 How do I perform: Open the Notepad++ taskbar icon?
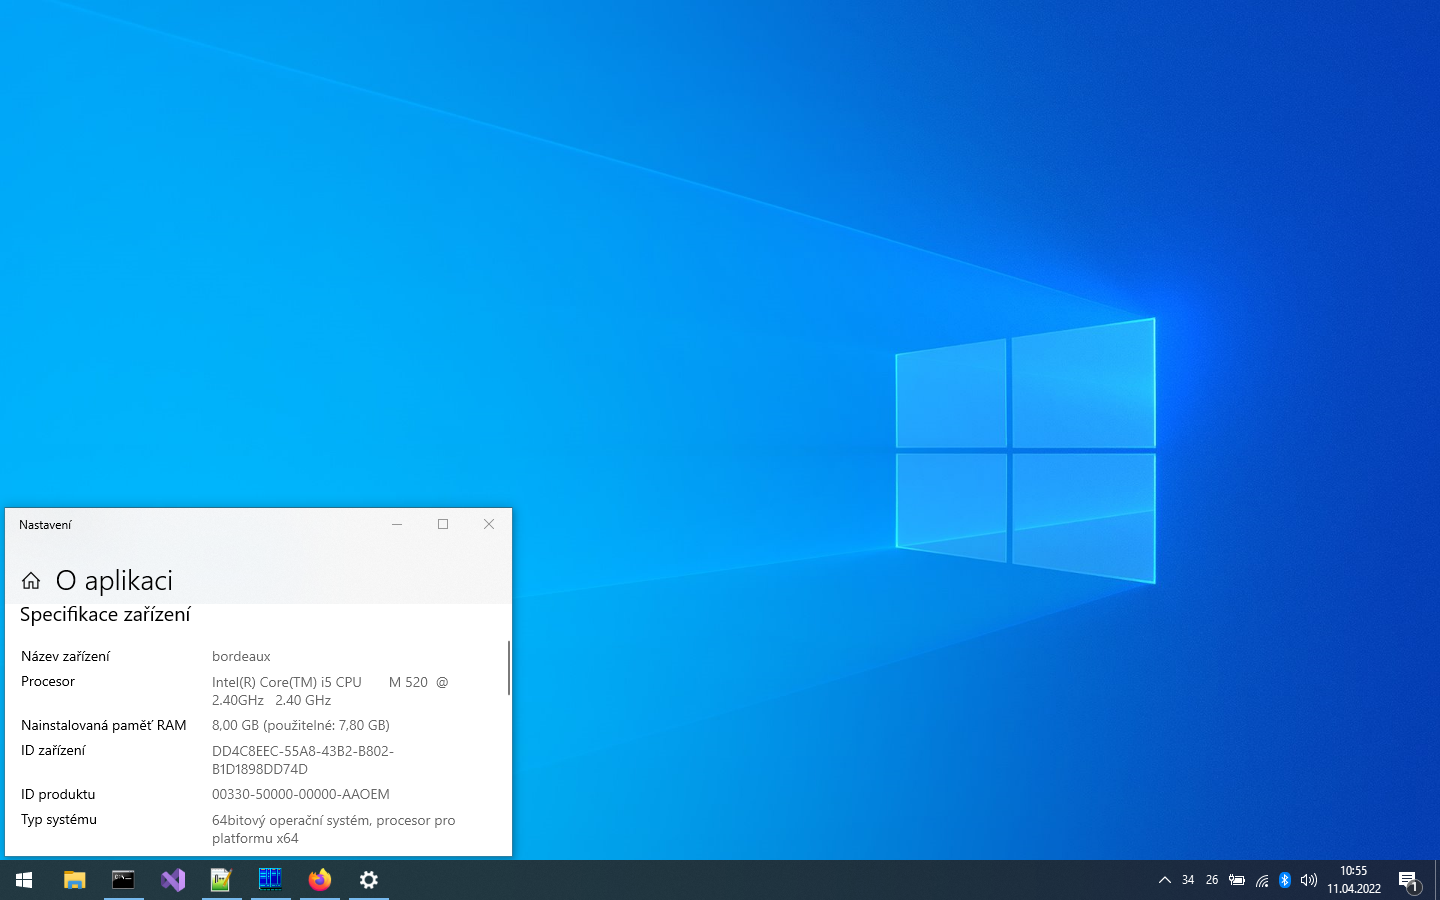point(221,880)
